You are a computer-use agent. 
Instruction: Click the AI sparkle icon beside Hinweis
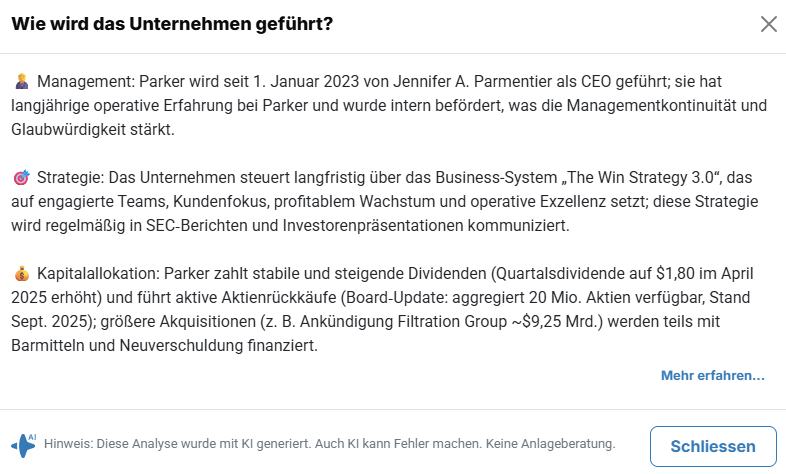[x=23, y=444]
